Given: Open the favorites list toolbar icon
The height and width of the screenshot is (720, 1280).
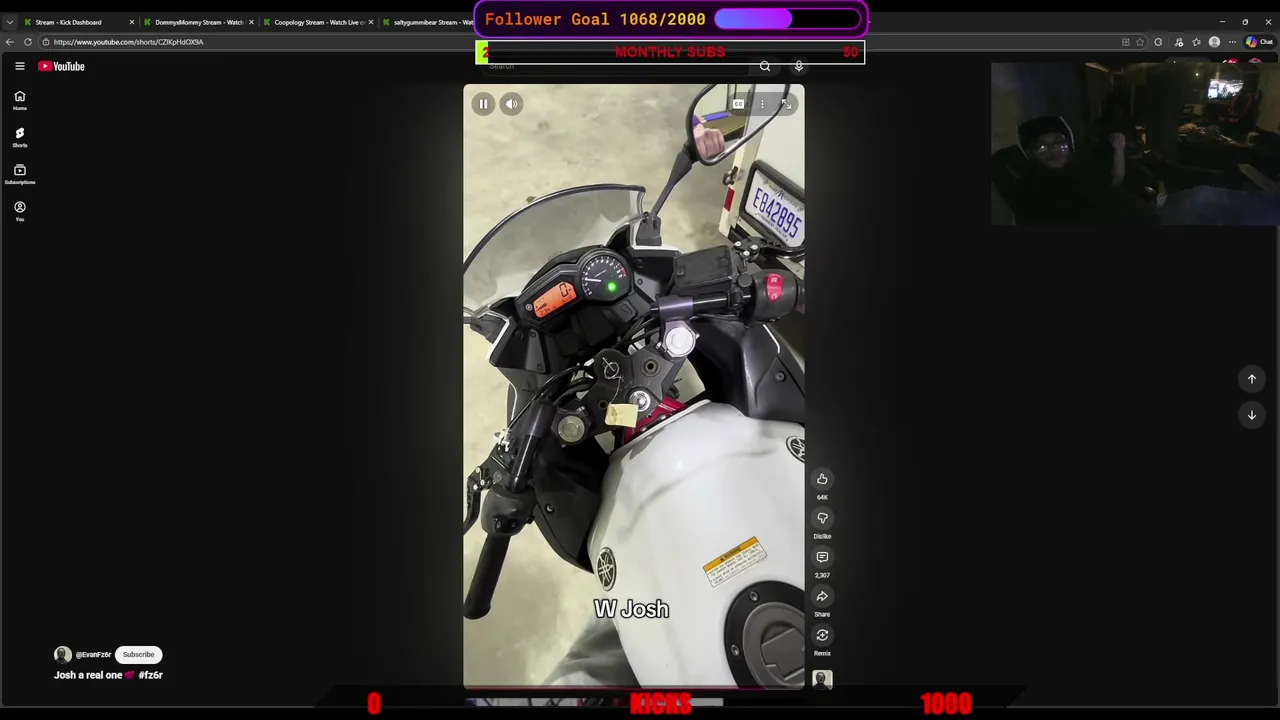Looking at the screenshot, I should coord(1196,42).
